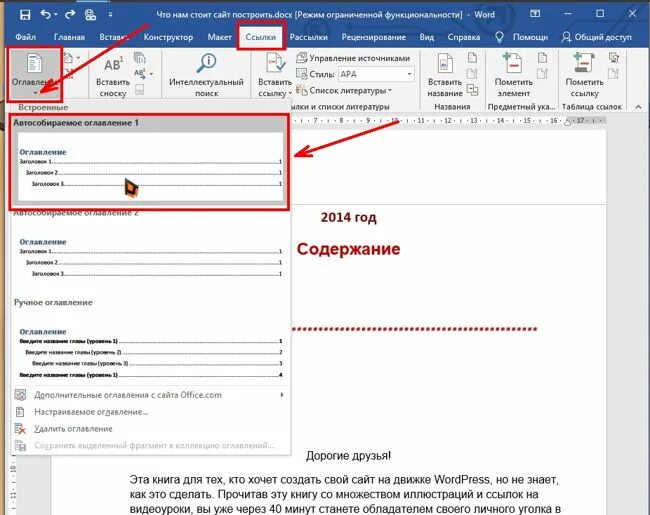
Task: Switch to the Конструктор tab
Action: click(x=168, y=37)
